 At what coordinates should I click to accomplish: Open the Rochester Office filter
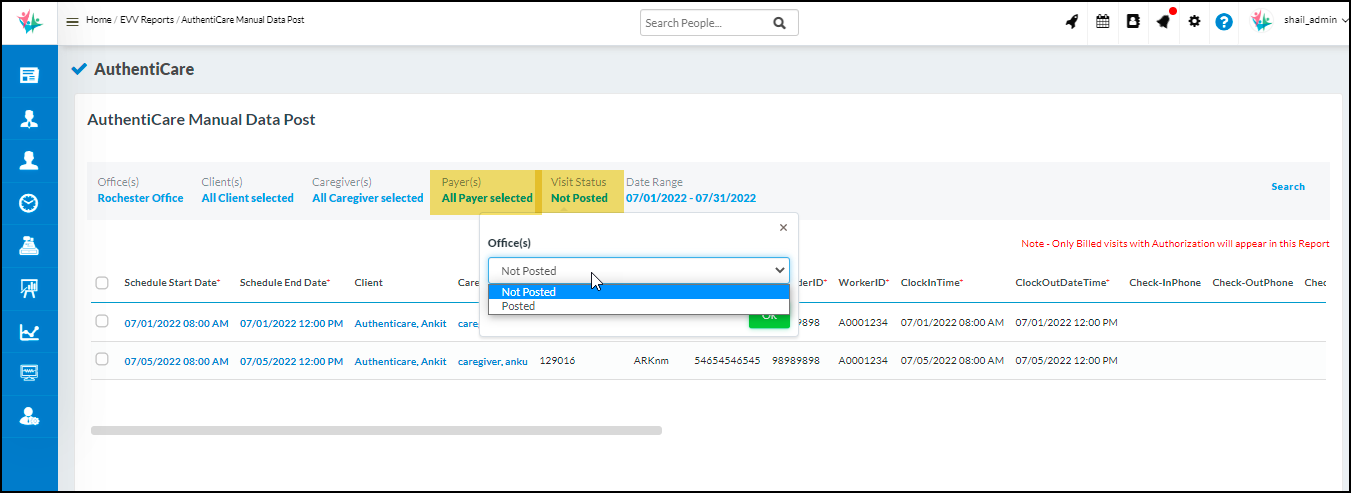click(x=140, y=198)
